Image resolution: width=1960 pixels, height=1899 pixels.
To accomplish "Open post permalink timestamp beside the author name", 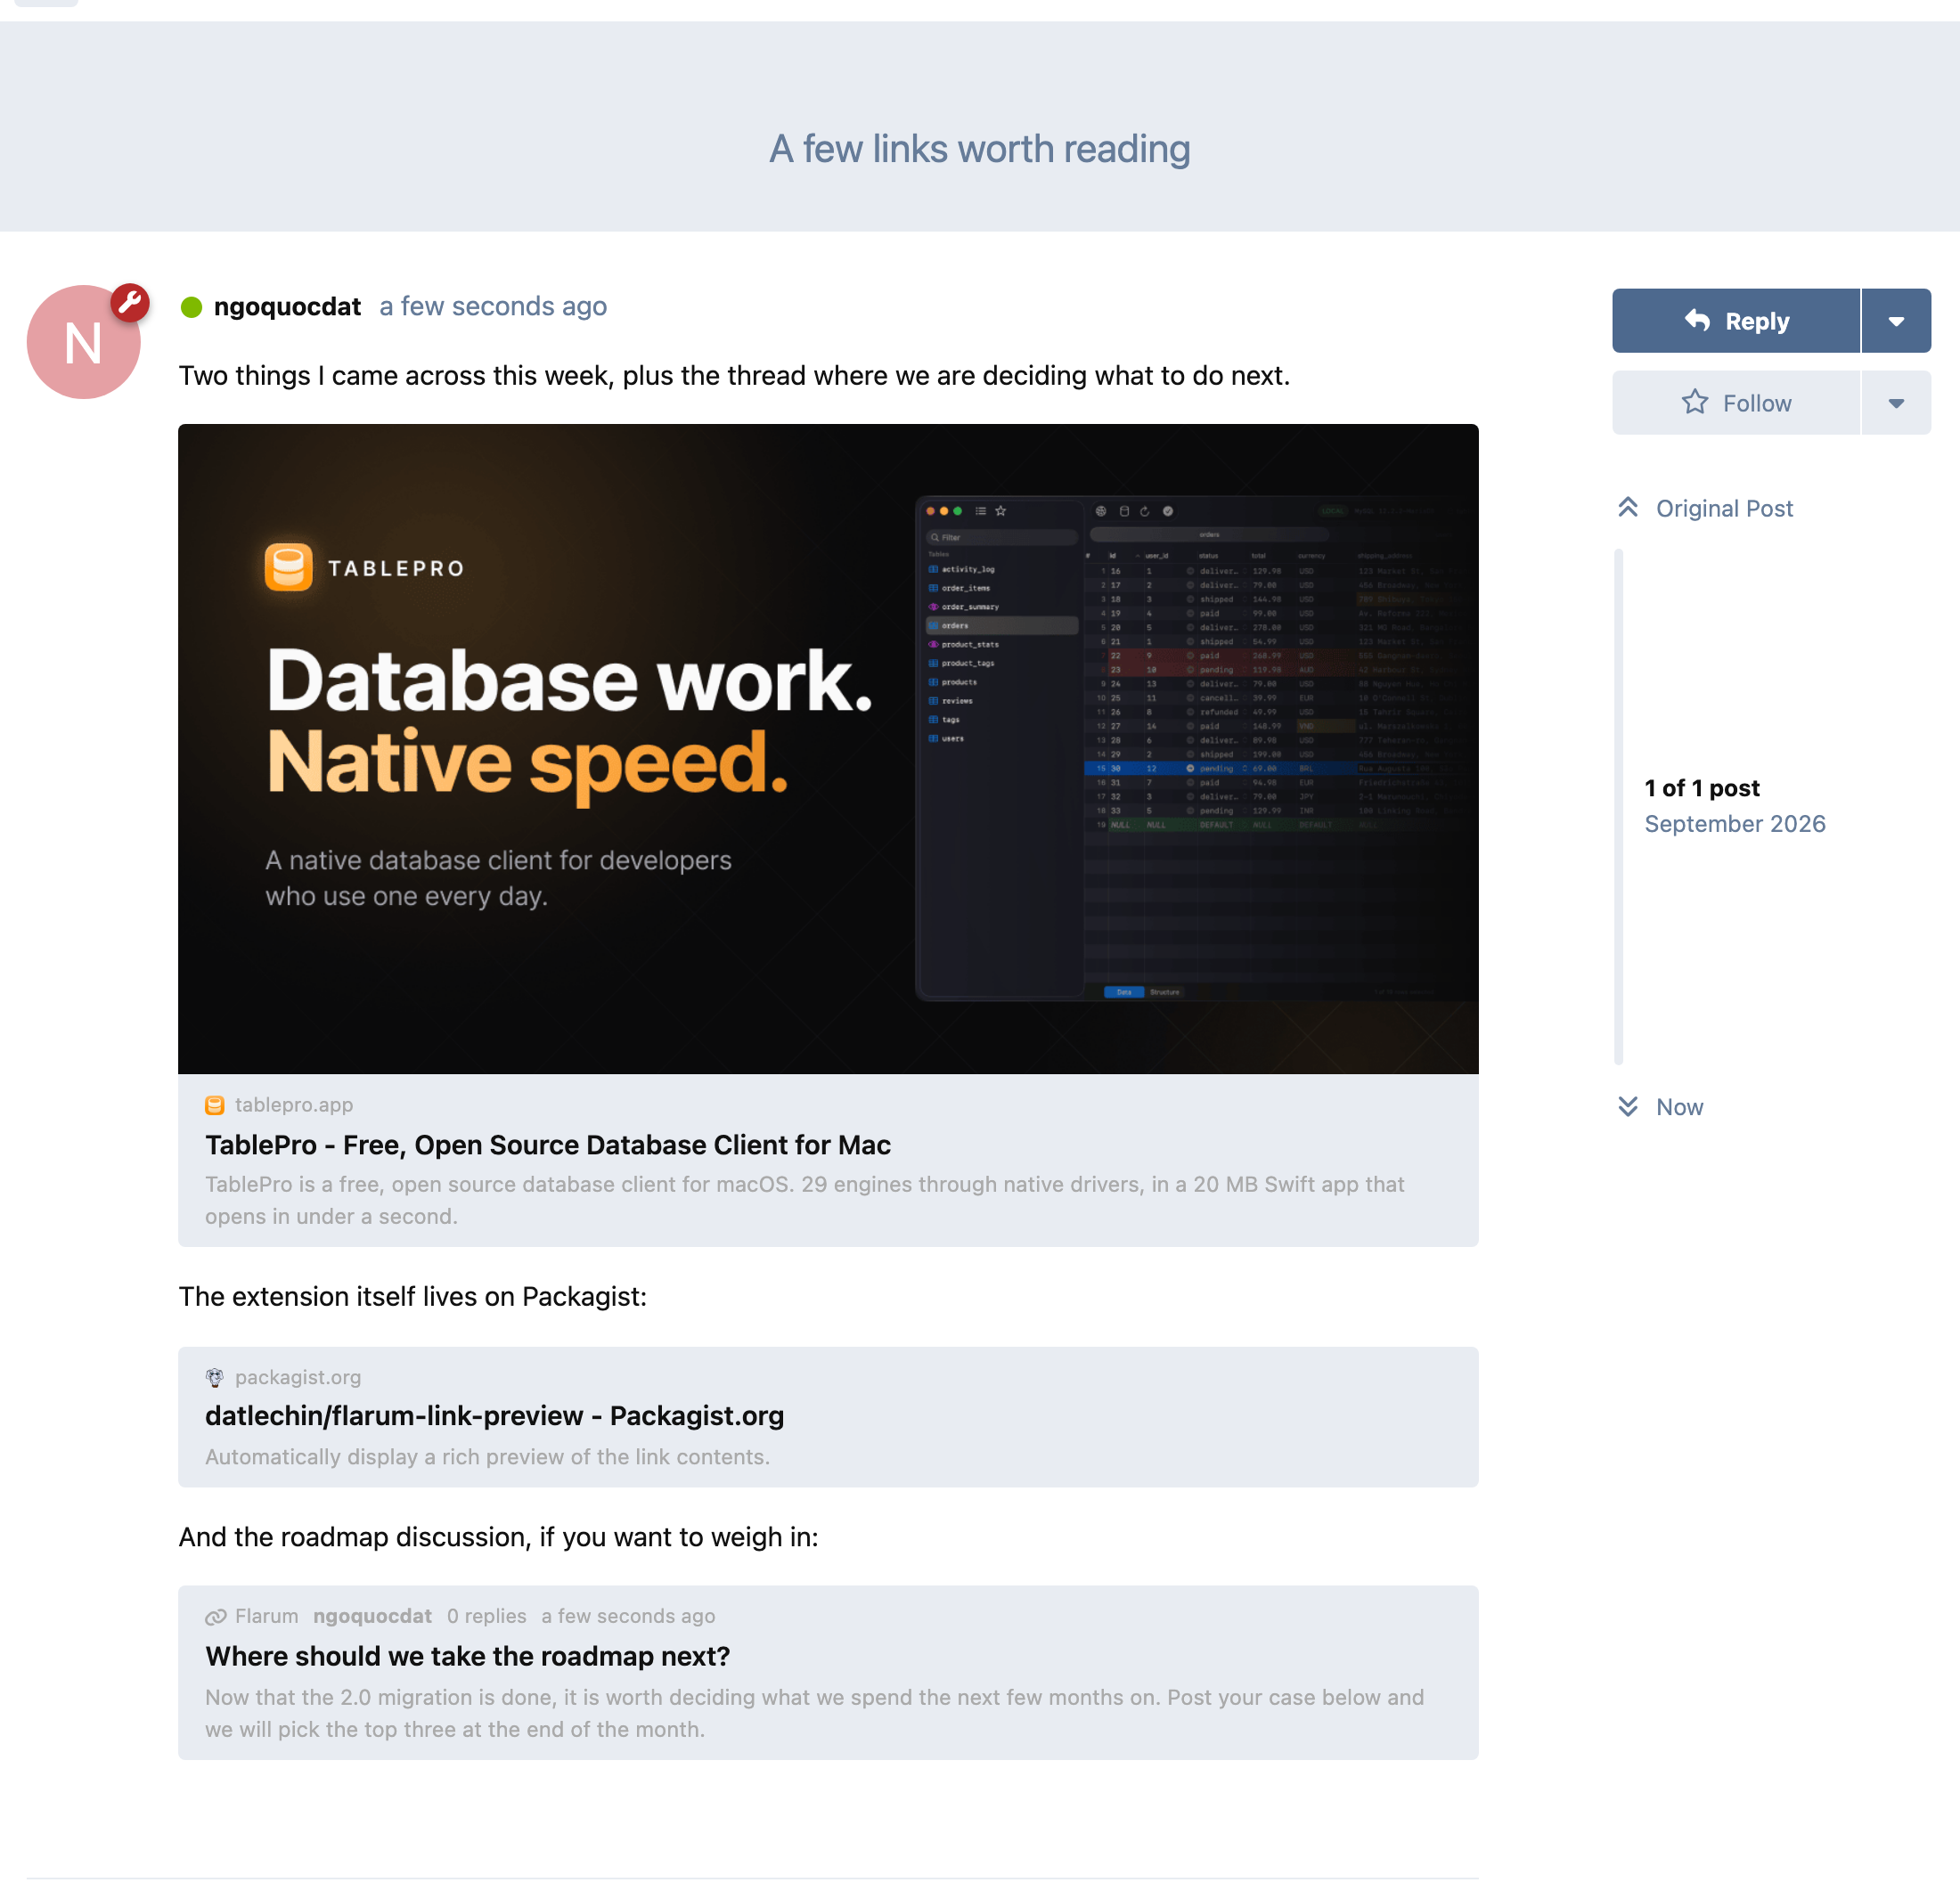I will [x=493, y=307].
